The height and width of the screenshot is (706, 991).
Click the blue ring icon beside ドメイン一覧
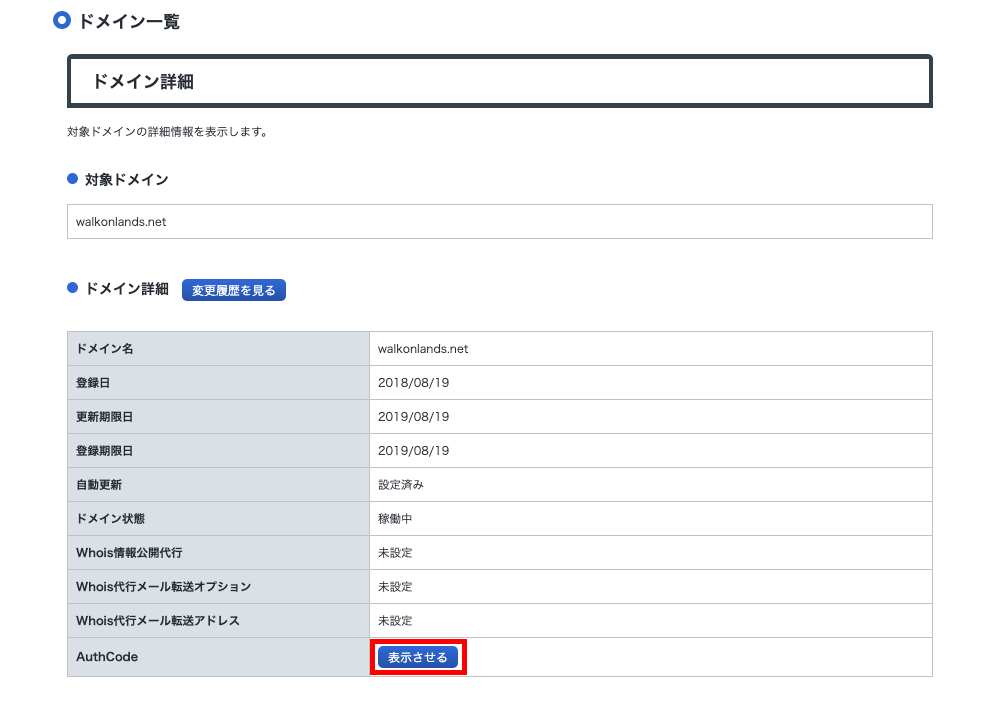pyautogui.click(x=61, y=20)
